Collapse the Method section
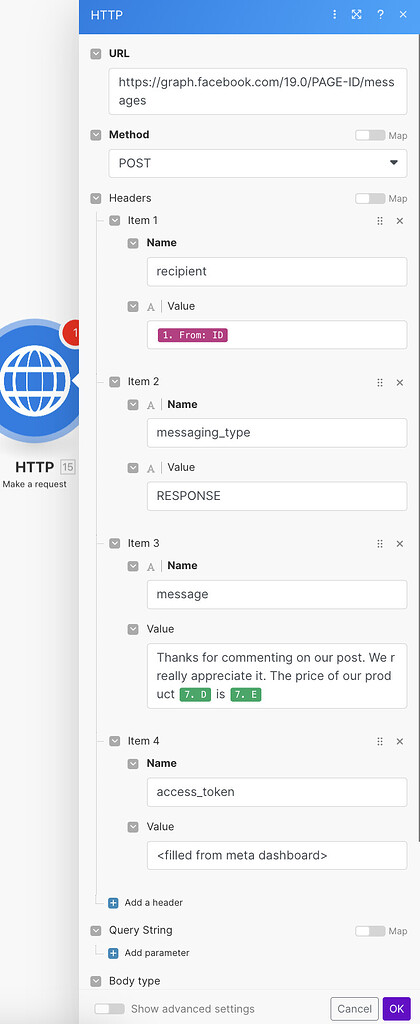420x1024 pixels. 96,135
